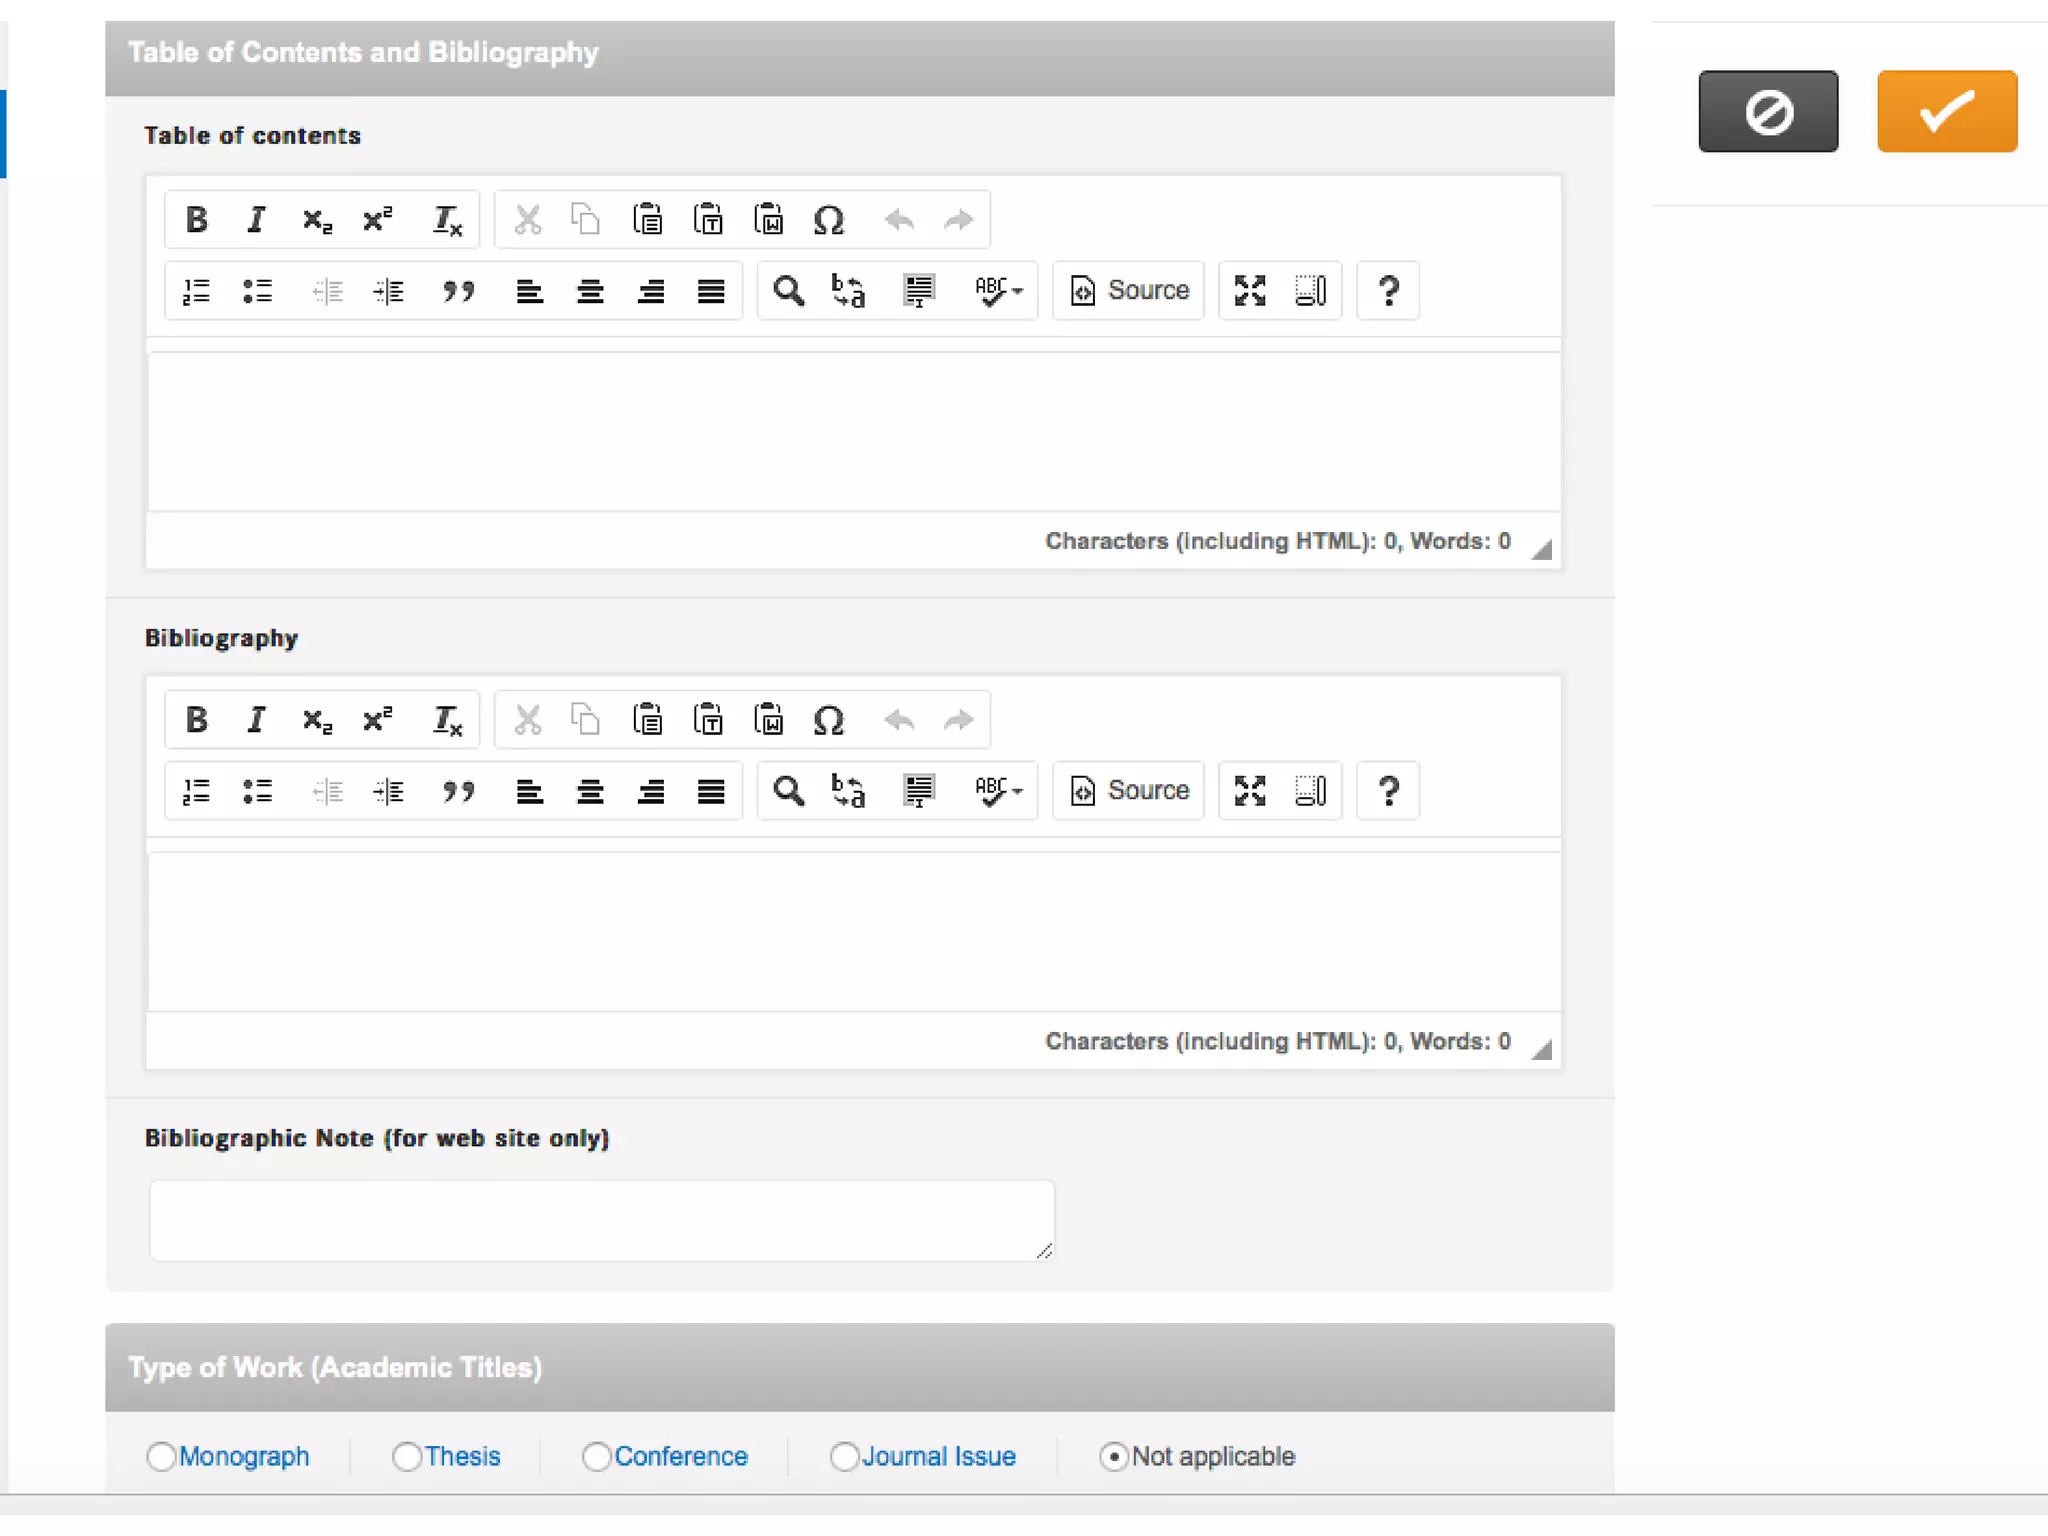Select the Thesis work type
2048x1536 pixels.
(x=407, y=1456)
